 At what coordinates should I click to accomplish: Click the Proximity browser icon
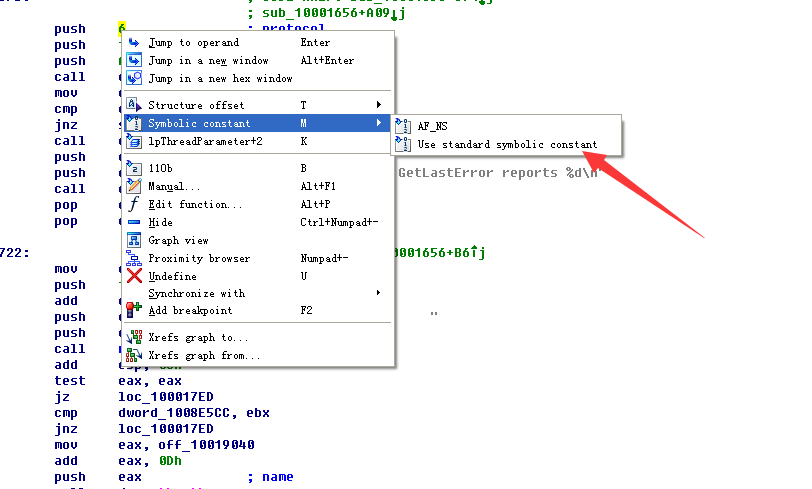click(x=134, y=258)
